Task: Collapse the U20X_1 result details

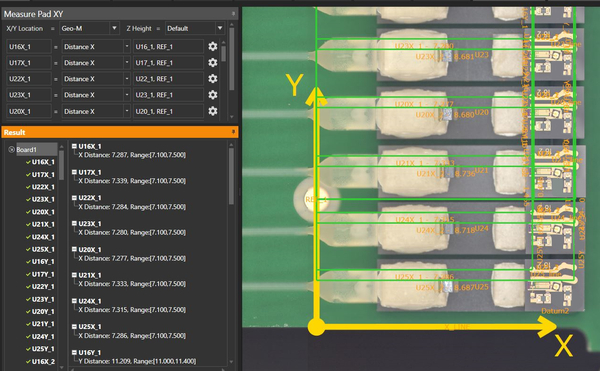Action: (74, 249)
